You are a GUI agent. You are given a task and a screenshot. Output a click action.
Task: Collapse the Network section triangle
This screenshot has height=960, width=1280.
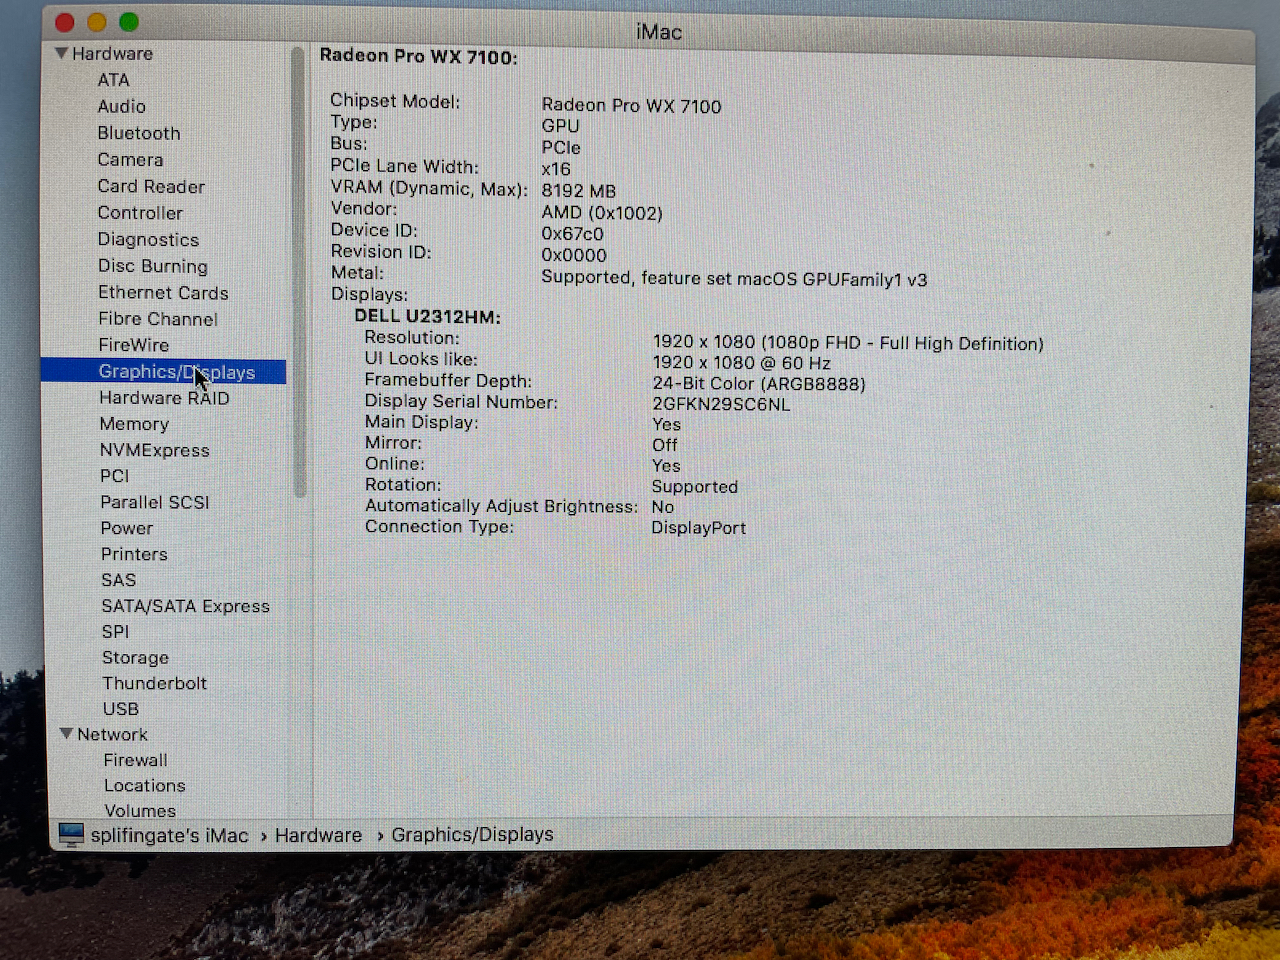[x=67, y=734]
